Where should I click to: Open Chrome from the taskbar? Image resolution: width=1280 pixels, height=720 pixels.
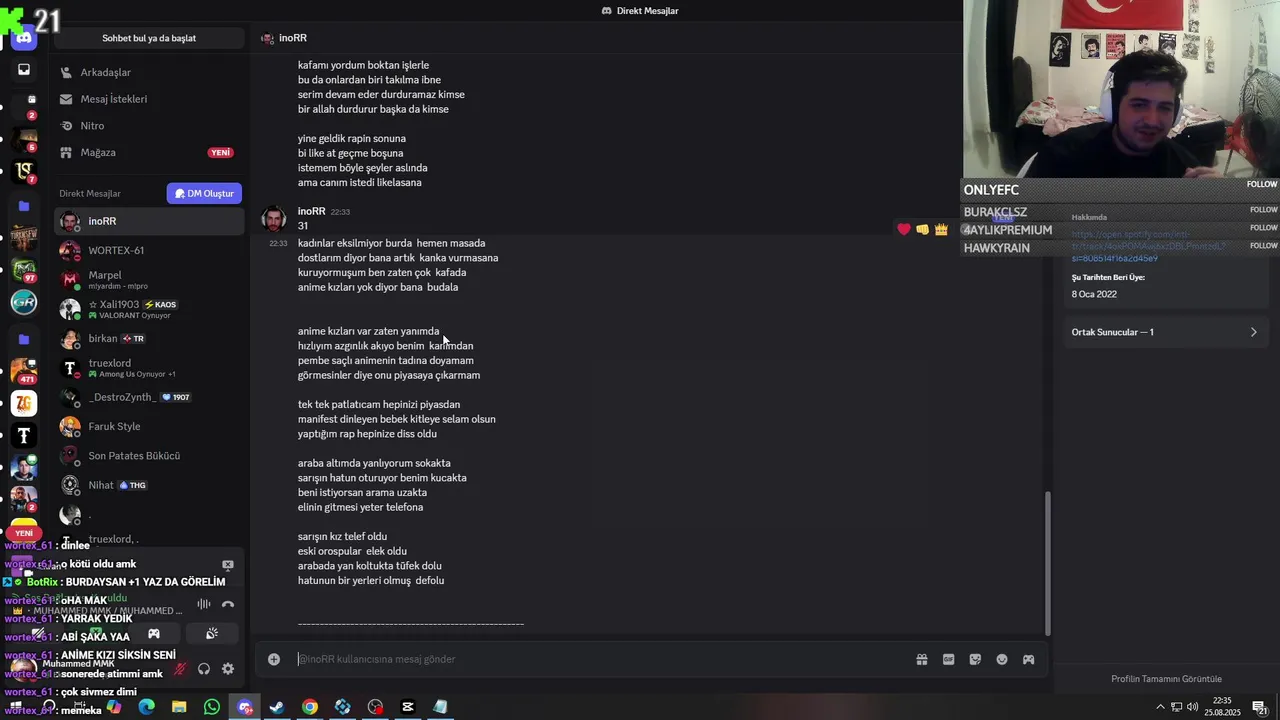[310, 707]
